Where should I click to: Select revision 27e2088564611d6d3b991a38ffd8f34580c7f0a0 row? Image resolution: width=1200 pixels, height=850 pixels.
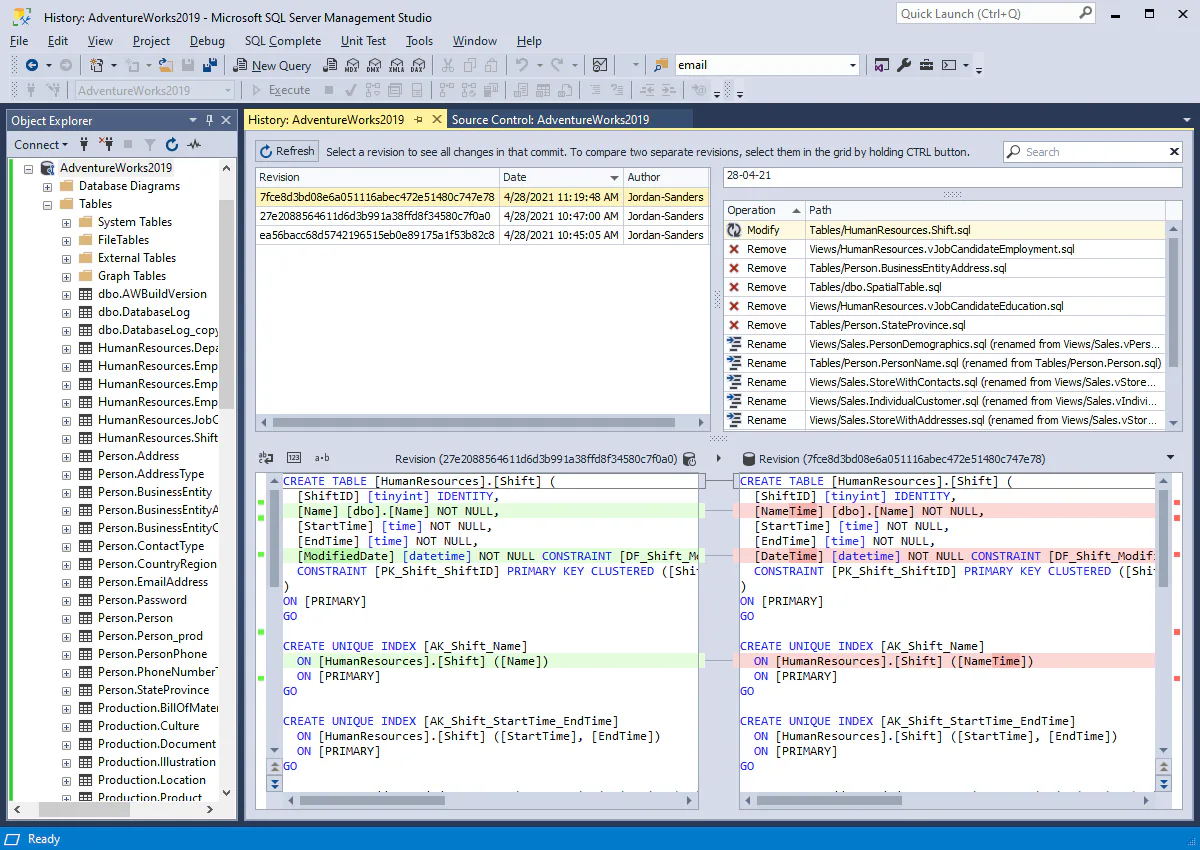click(x=480, y=216)
